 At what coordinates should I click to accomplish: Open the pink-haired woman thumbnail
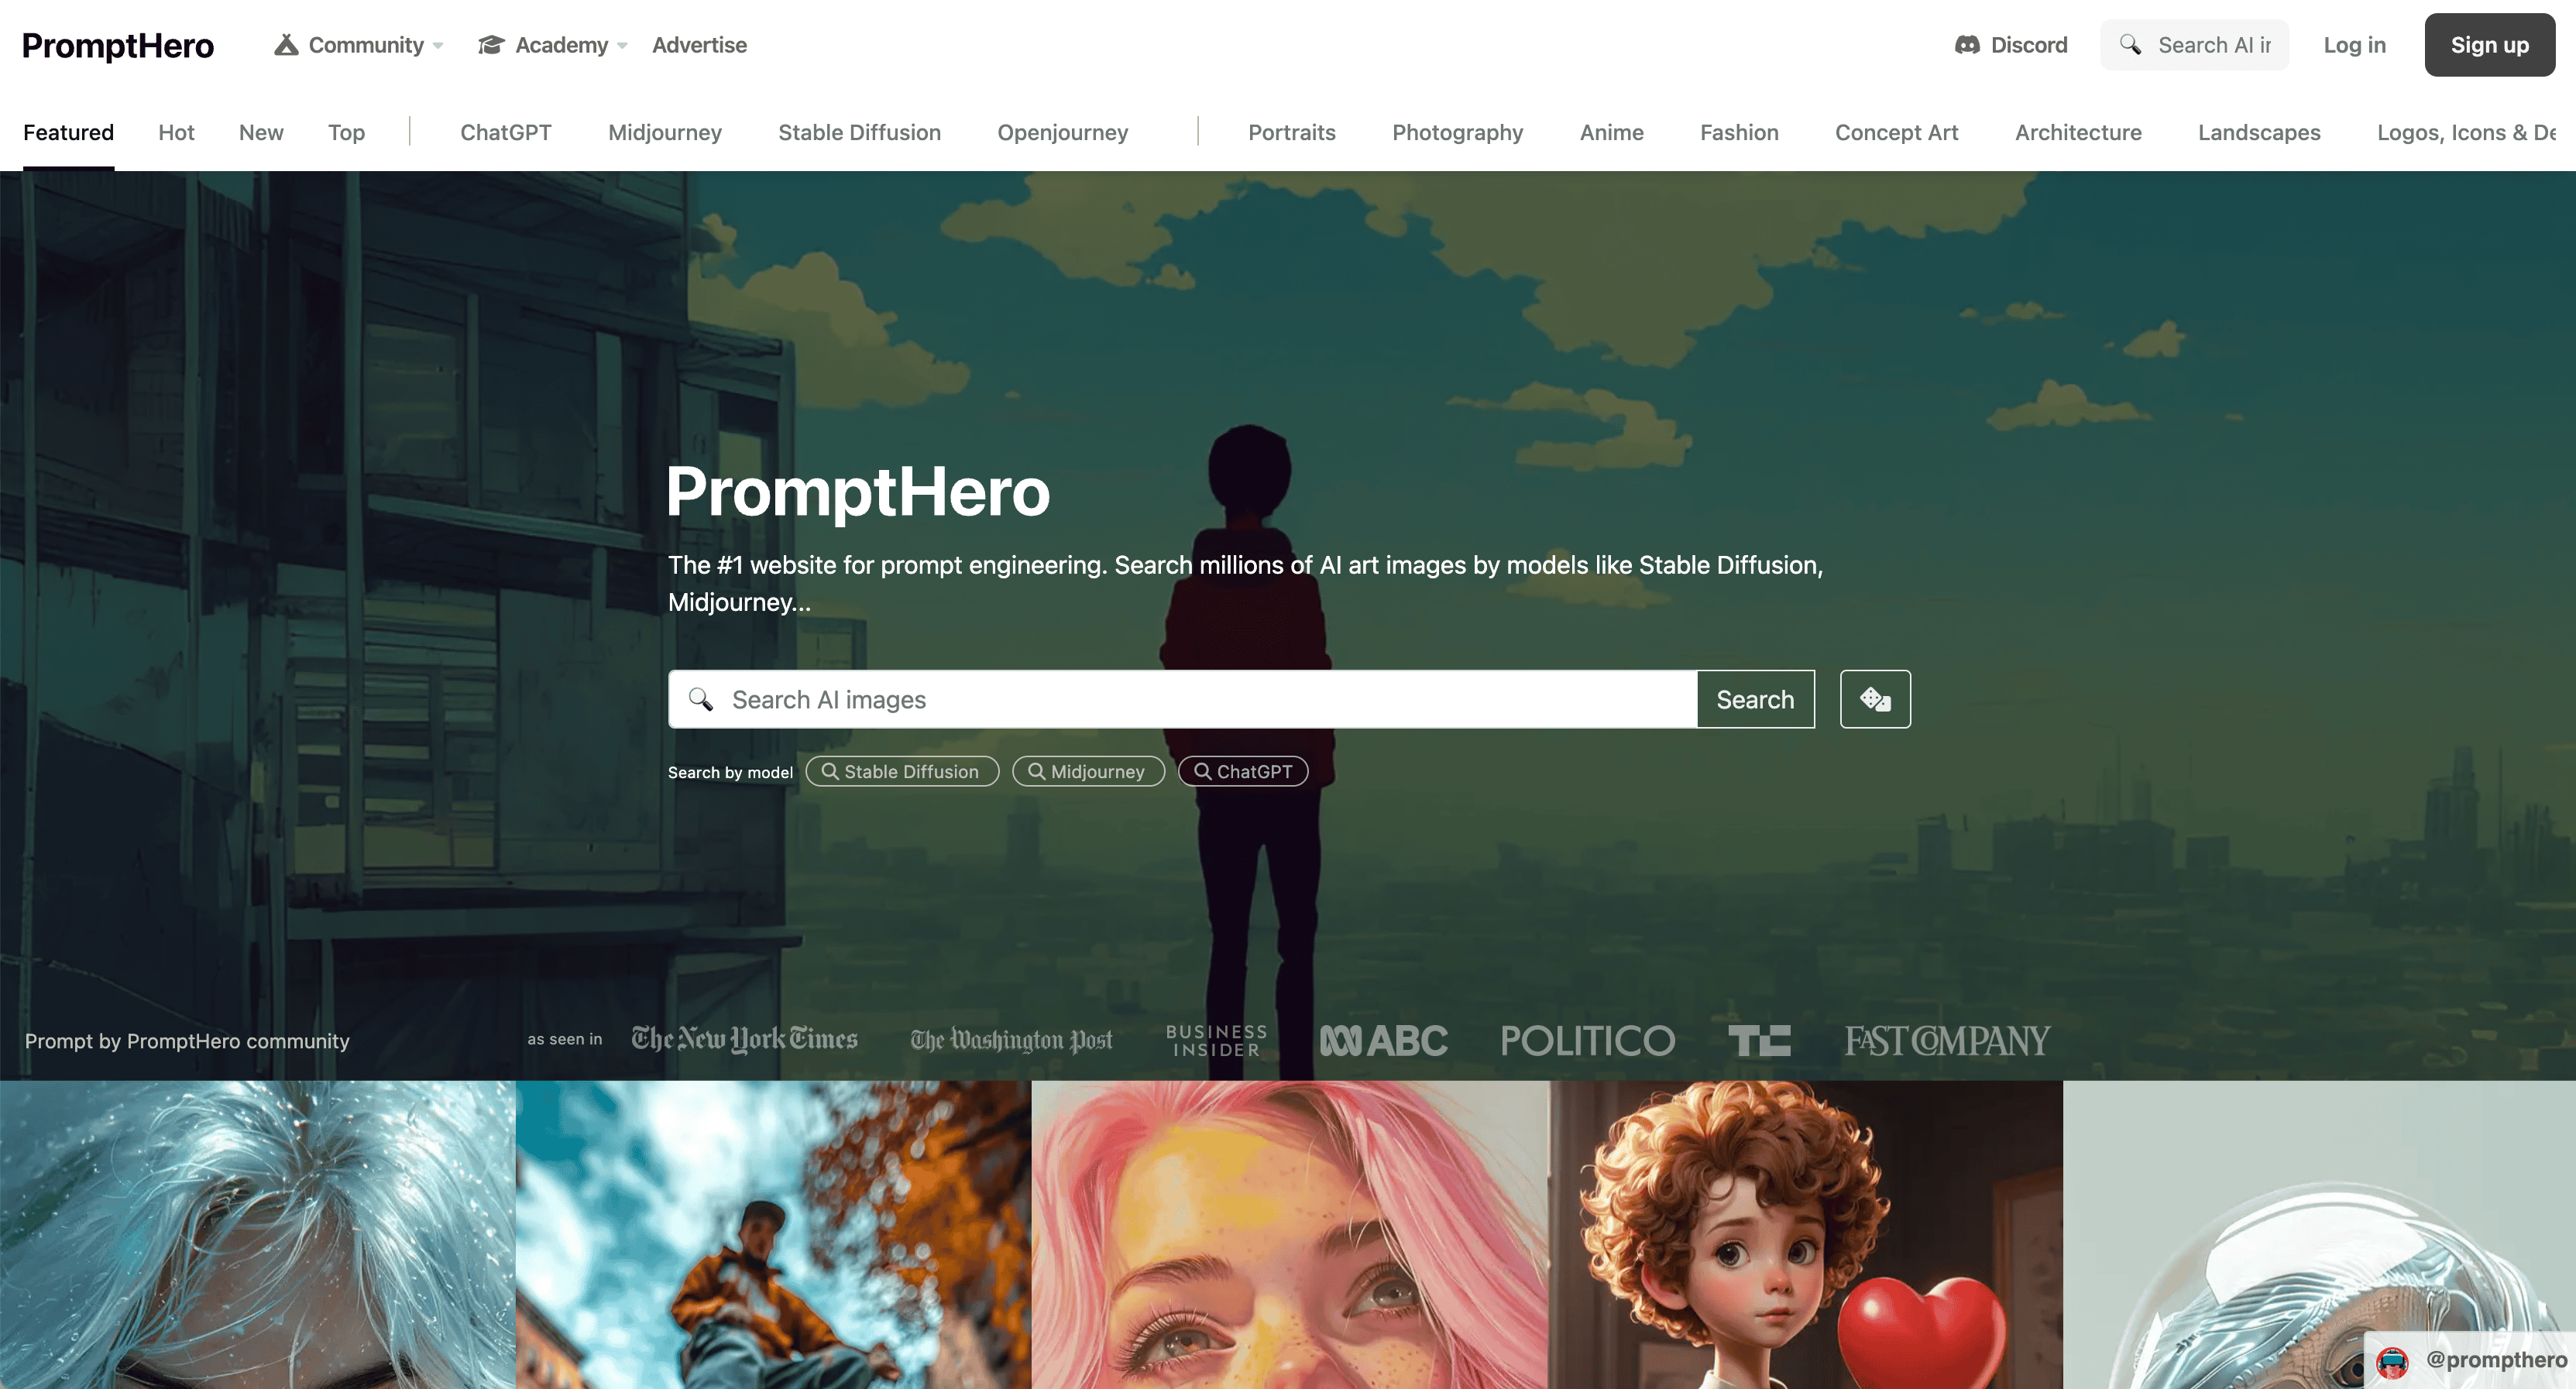1290,1234
